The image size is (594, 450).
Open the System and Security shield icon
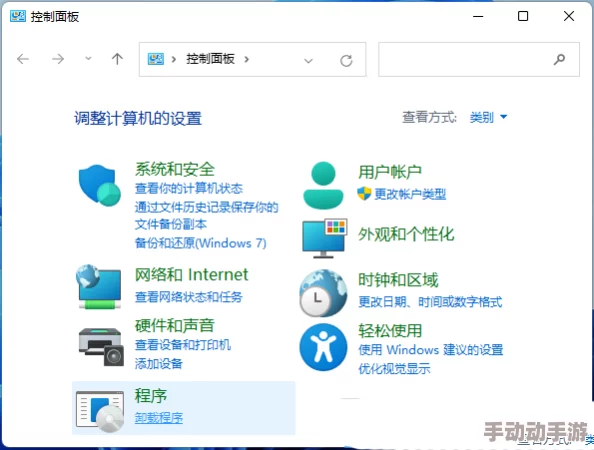click(100, 185)
